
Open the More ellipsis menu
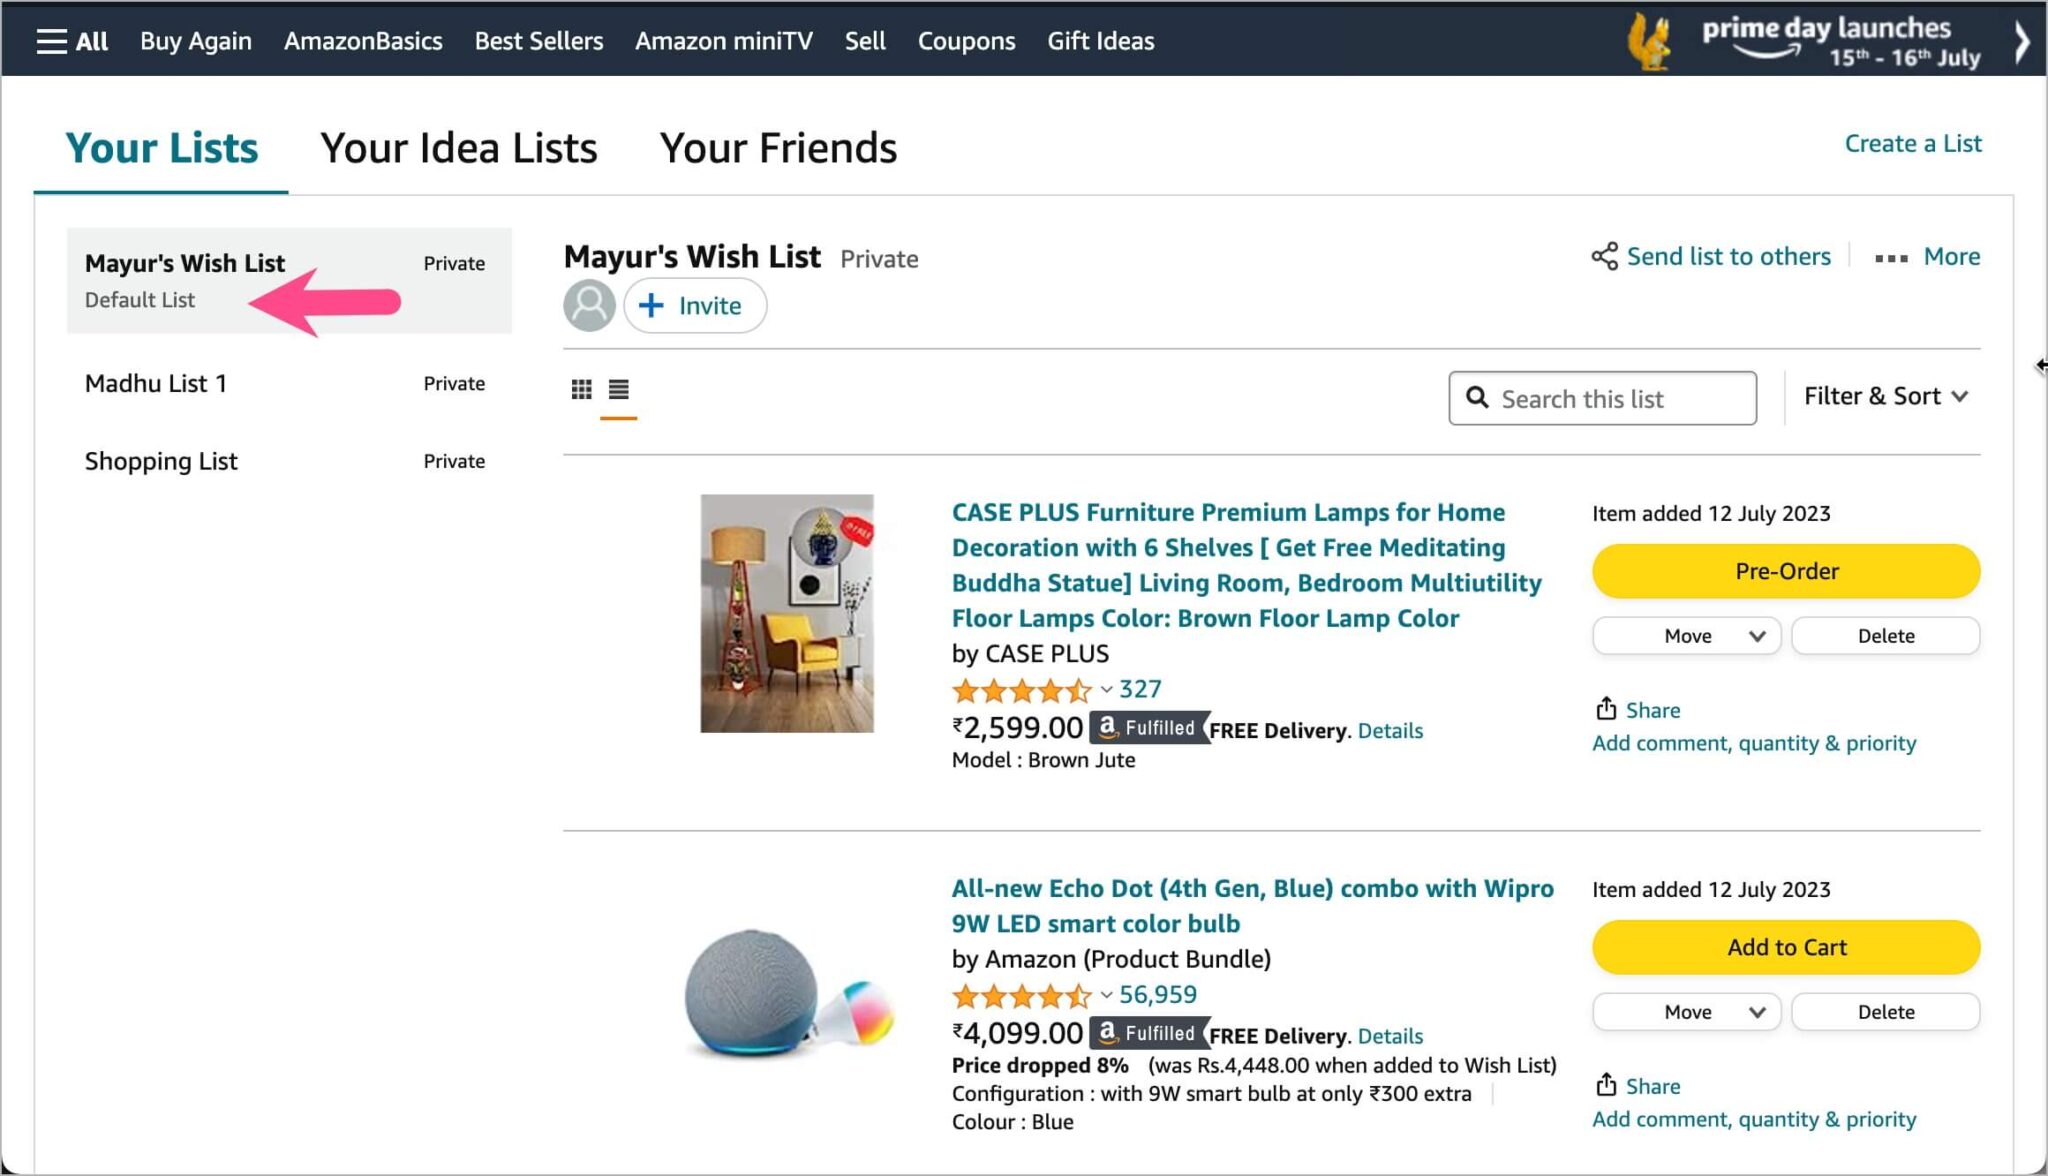coord(1890,257)
